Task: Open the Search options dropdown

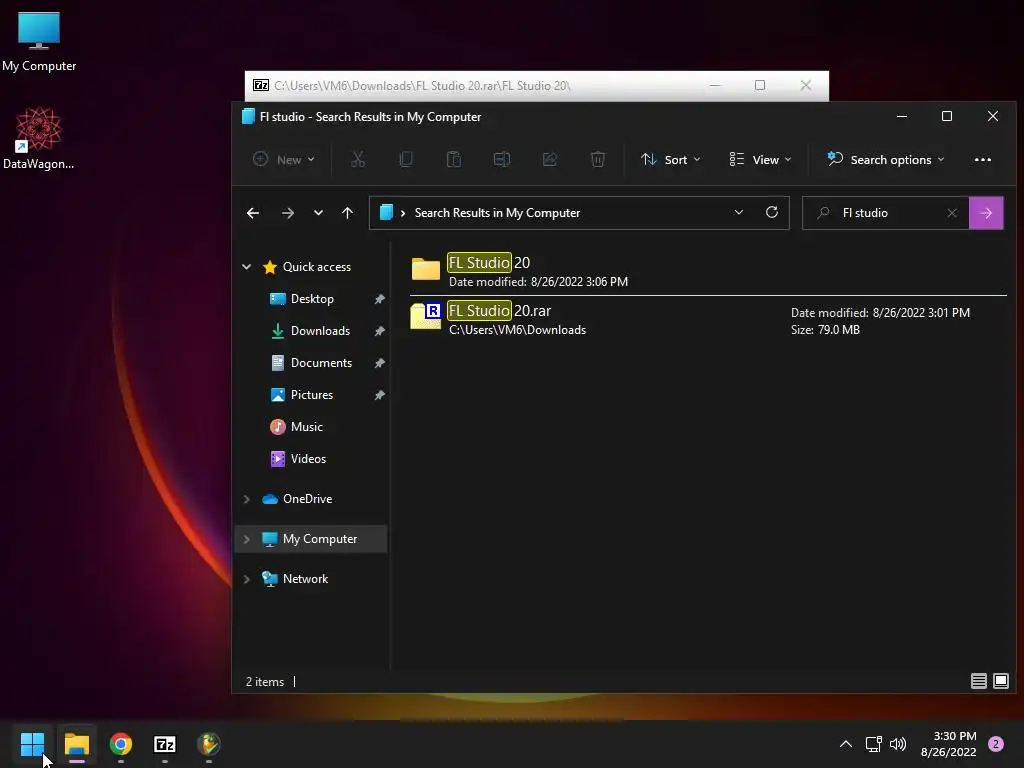Action: coord(886,159)
